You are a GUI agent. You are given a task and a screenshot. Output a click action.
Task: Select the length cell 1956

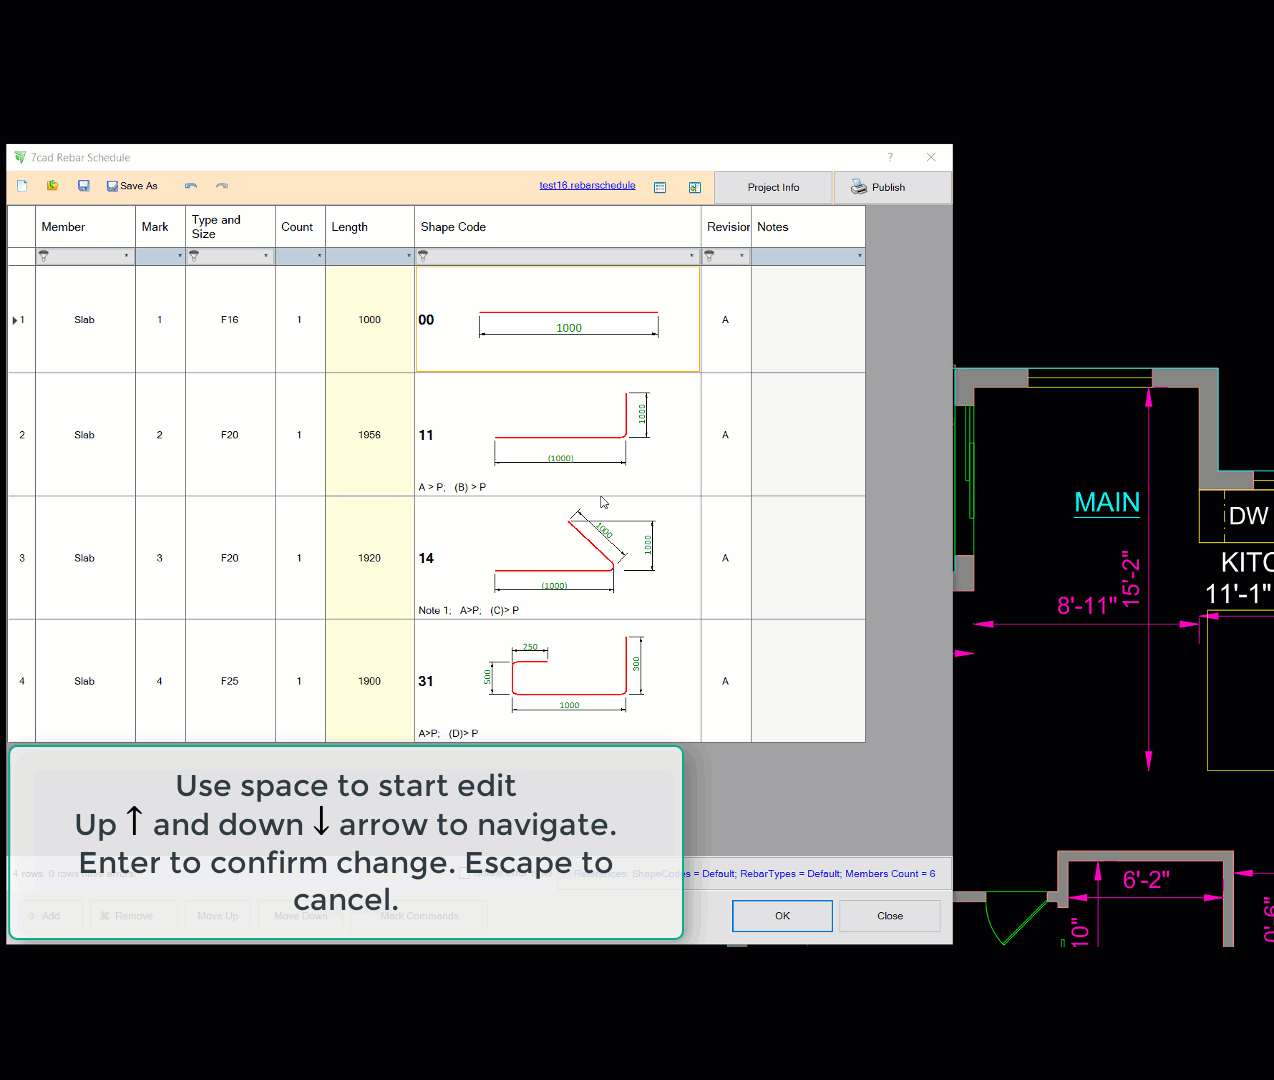point(370,435)
